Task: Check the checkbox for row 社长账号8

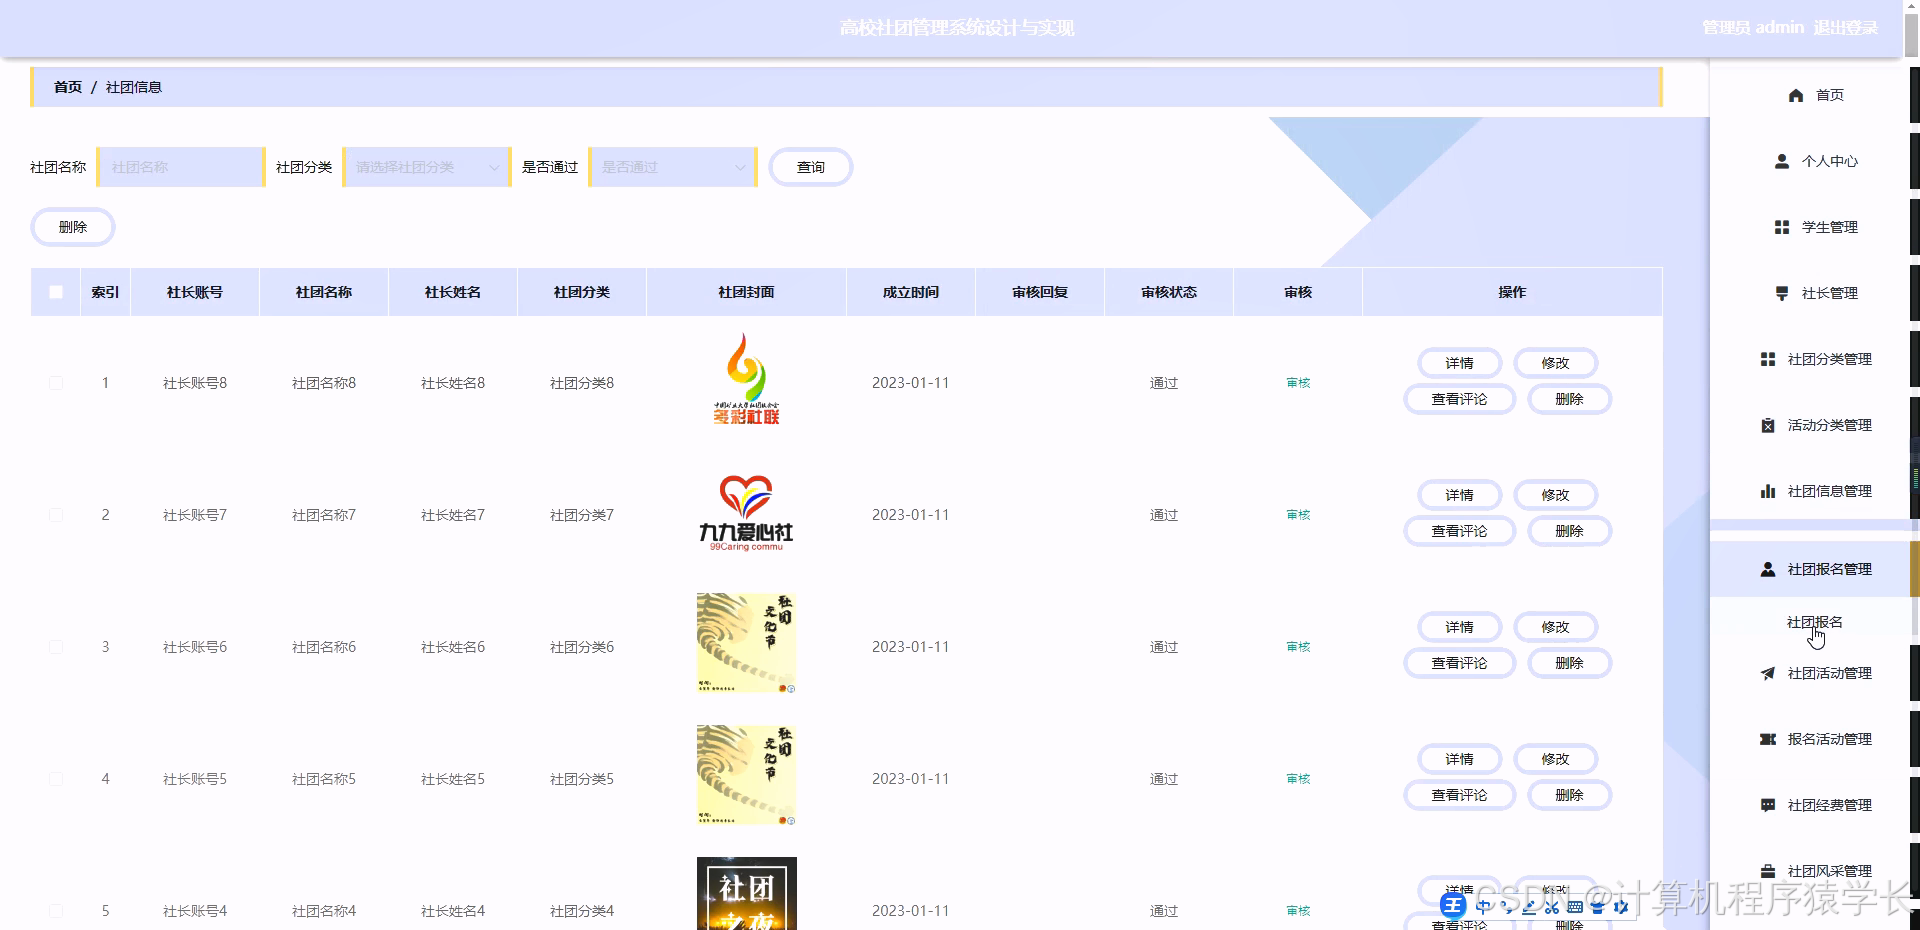Action: point(56,383)
